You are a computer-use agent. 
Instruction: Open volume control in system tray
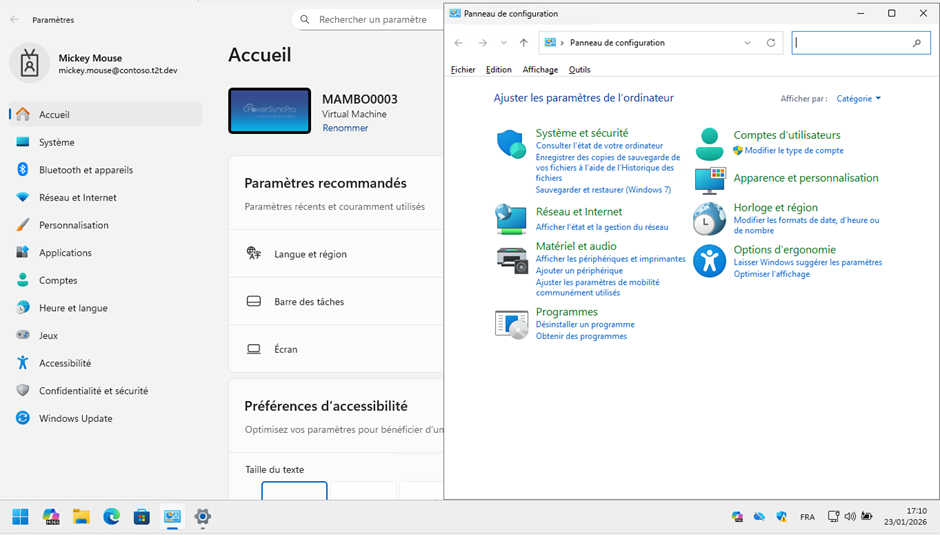coord(849,516)
